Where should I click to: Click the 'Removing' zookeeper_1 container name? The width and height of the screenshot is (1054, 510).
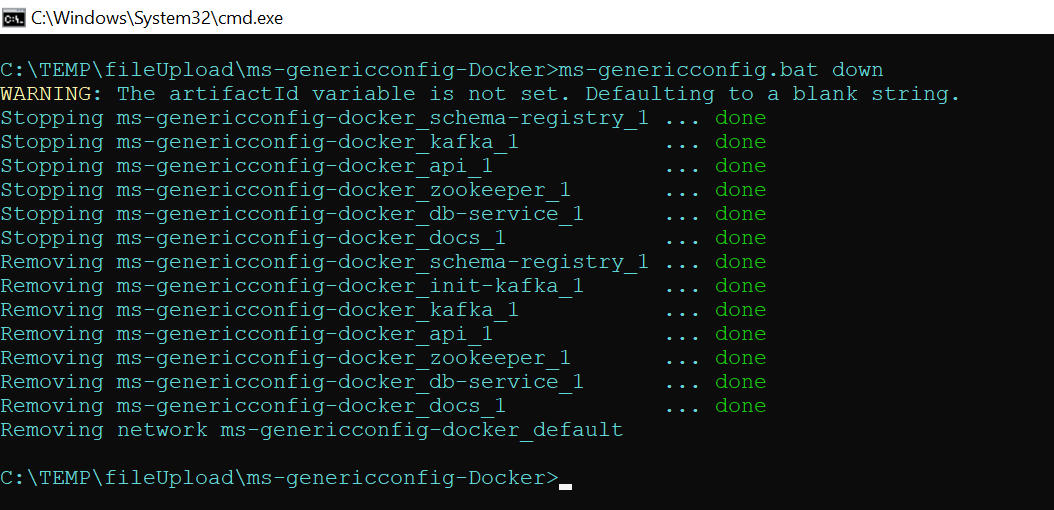[x=343, y=358]
